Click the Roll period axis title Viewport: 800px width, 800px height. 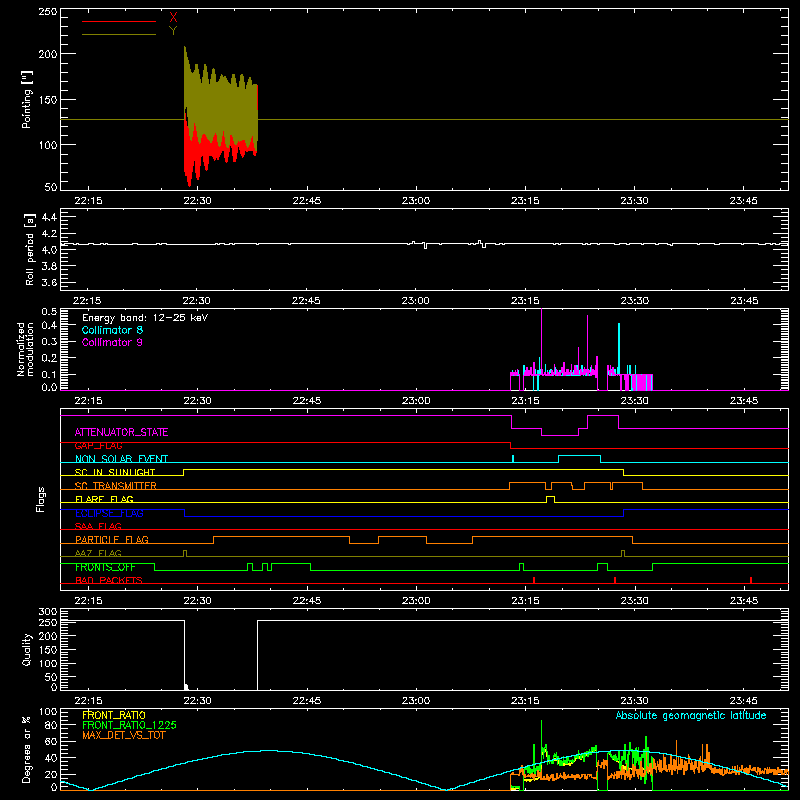(30, 249)
